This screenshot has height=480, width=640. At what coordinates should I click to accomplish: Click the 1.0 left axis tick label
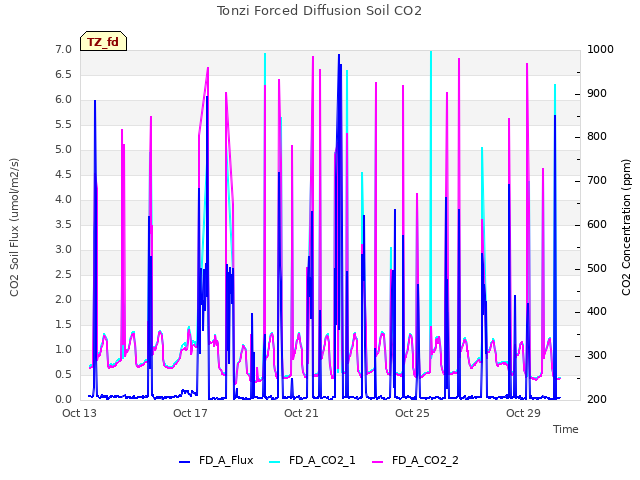pos(64,350)
